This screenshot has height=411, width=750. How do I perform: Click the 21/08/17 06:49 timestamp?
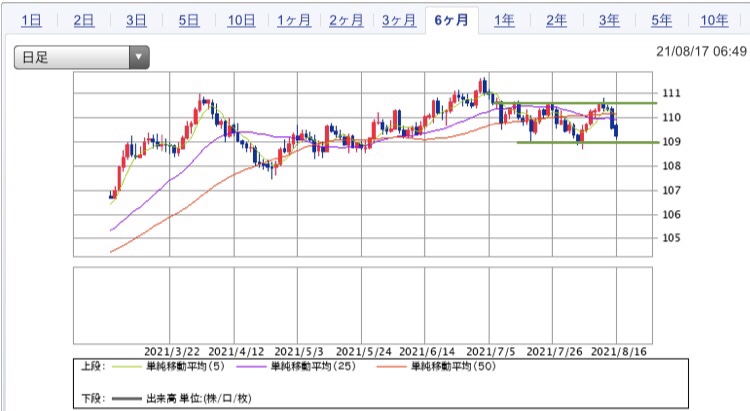701,51
